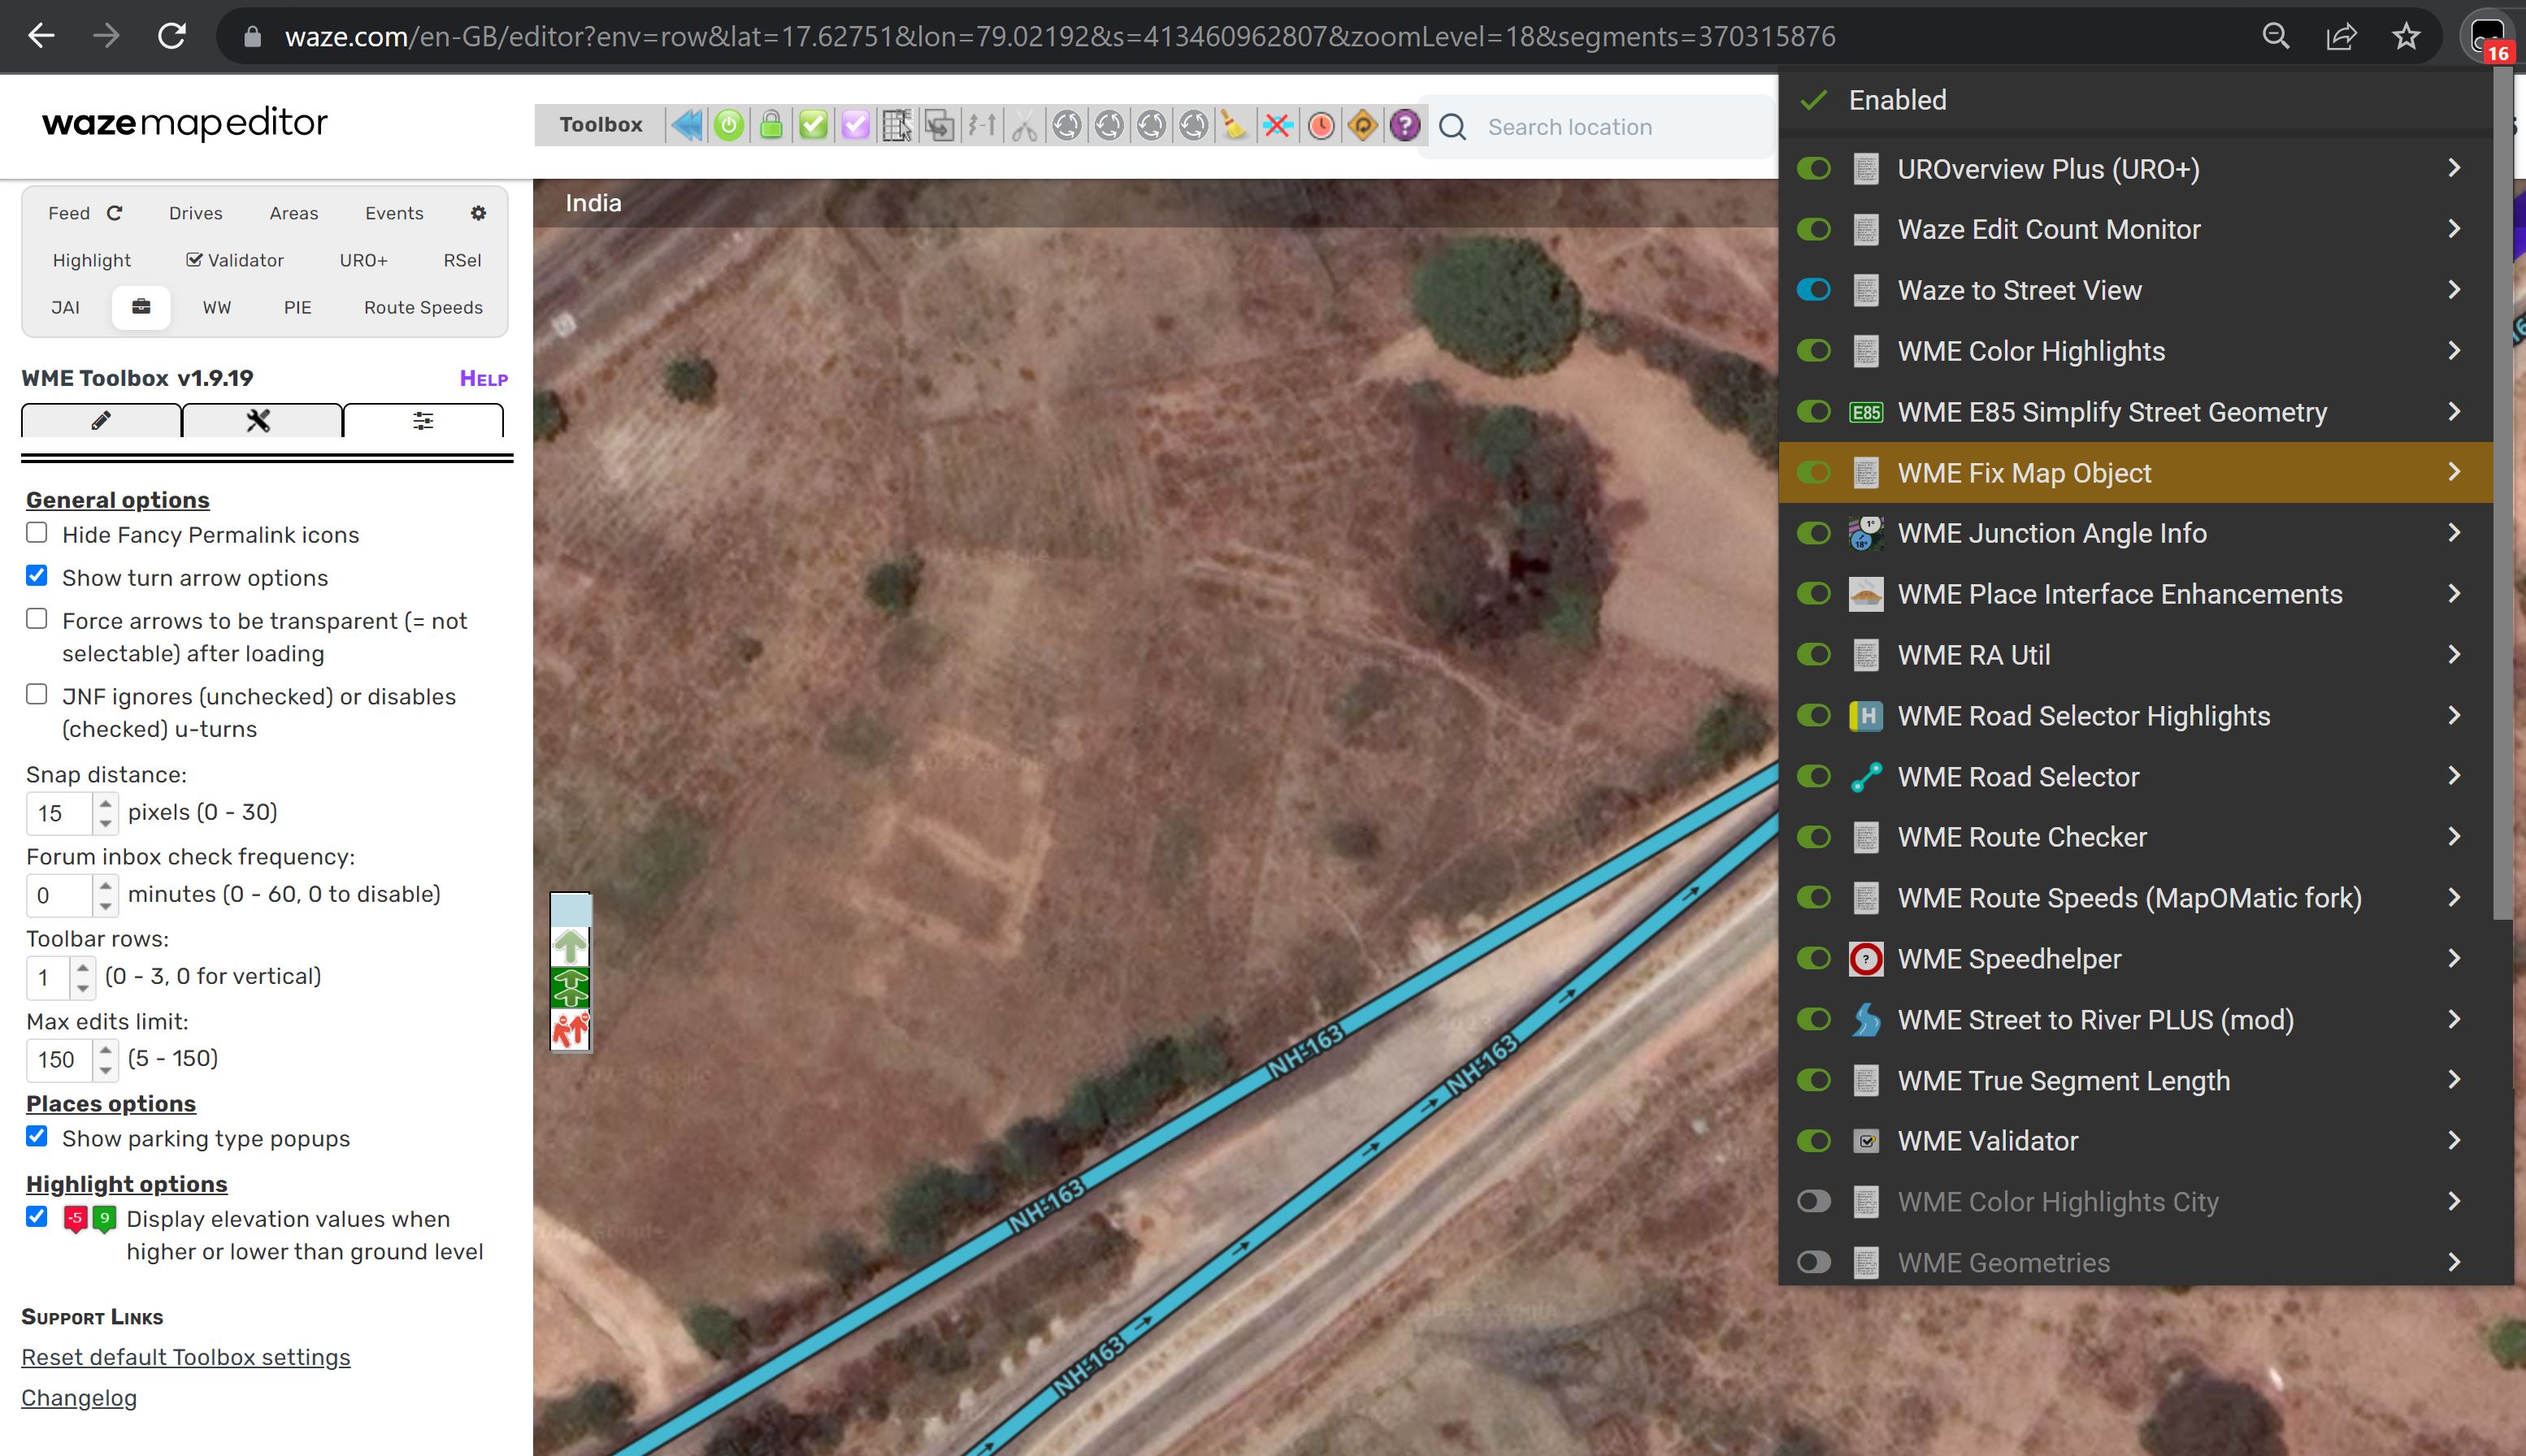Click the browser share icon in address bar
Viewport: 2526px width, 1456px height.
click(x=2341, y=37)
